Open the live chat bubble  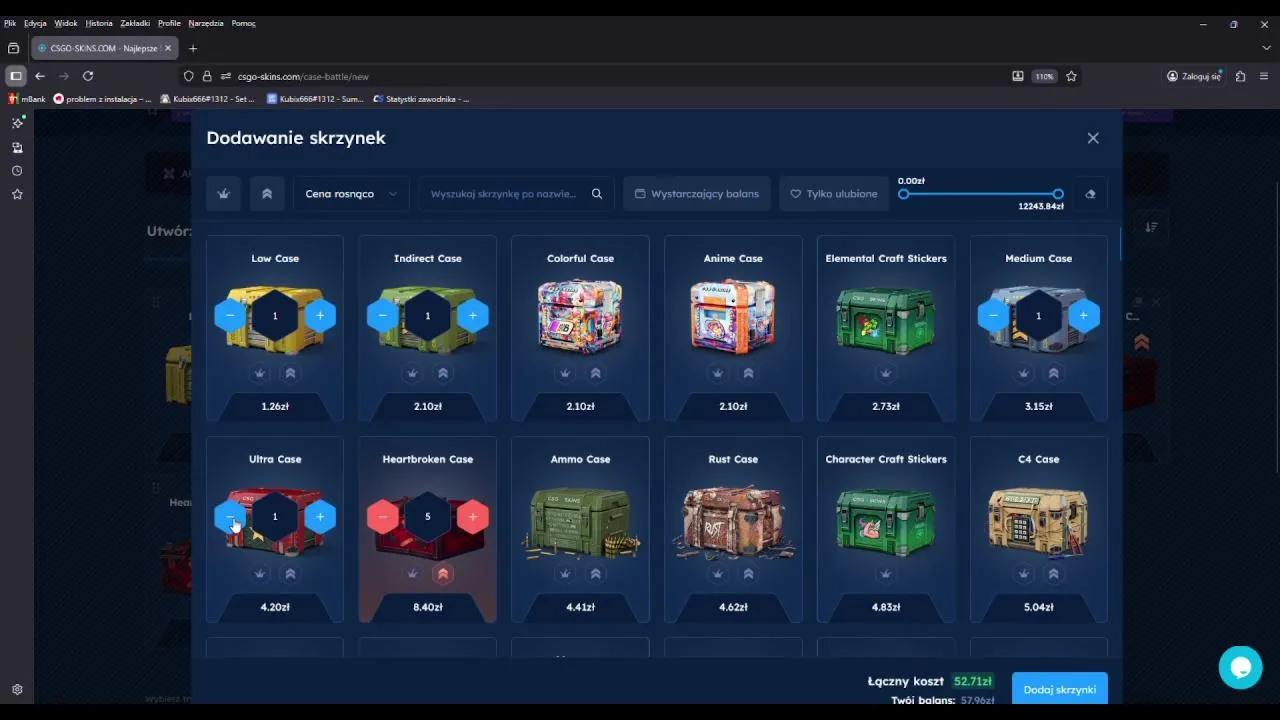point(1240,667)
